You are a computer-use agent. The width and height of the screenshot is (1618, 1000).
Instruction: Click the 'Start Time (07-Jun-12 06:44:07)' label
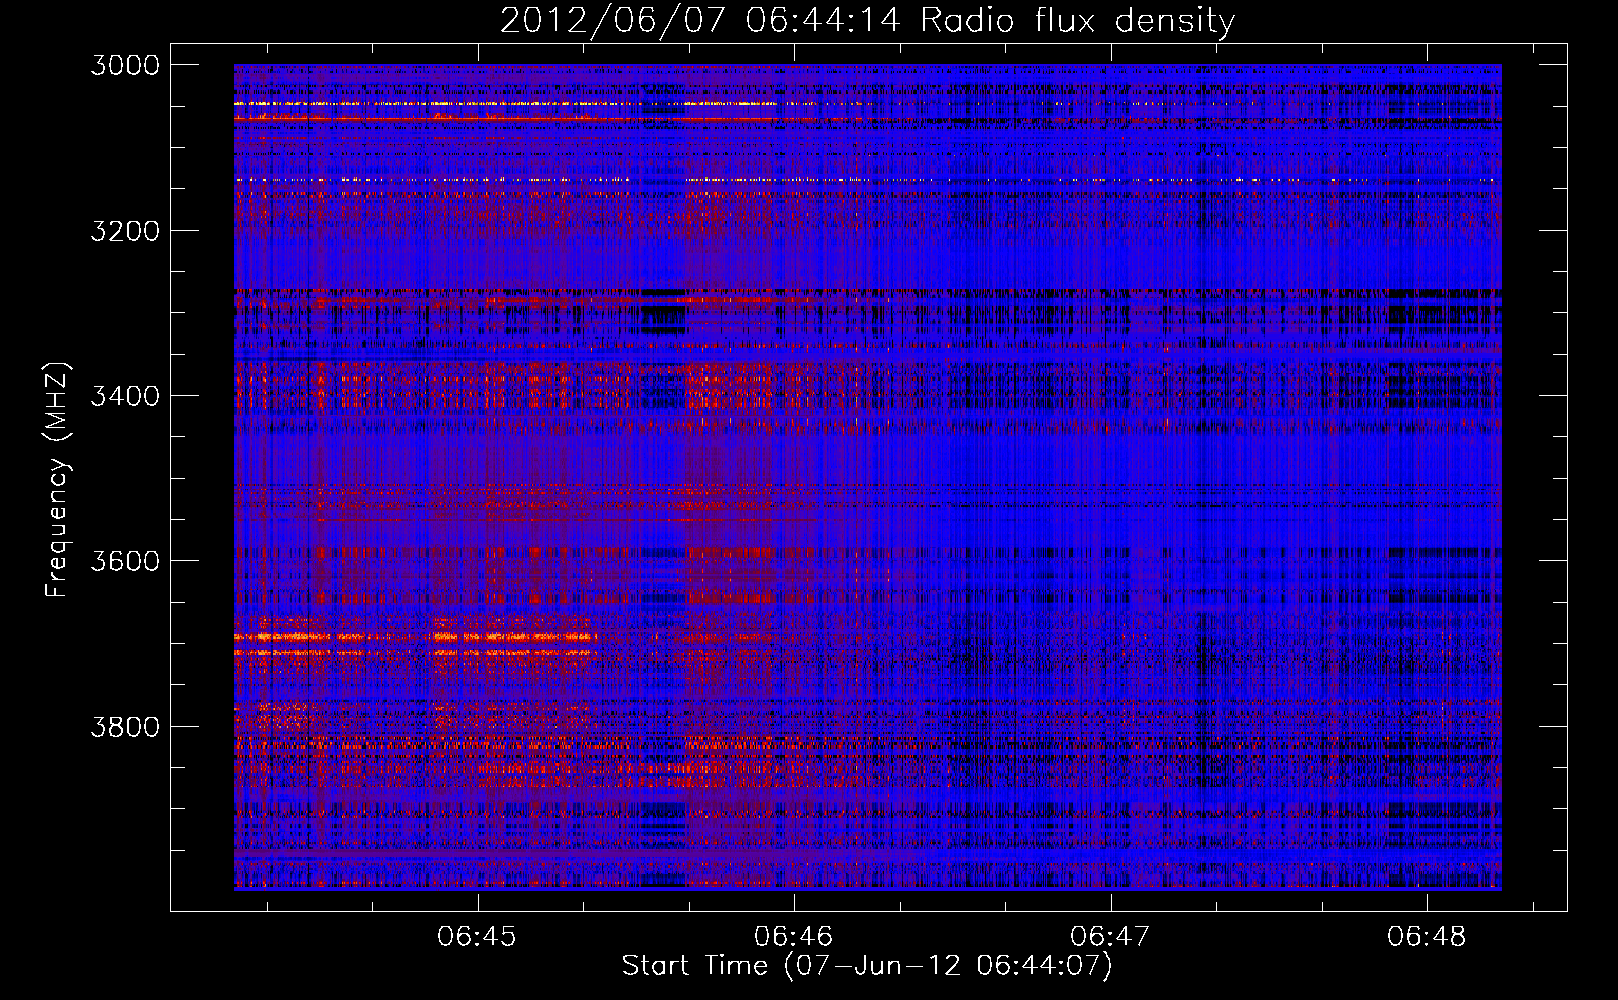coord(867,966)
